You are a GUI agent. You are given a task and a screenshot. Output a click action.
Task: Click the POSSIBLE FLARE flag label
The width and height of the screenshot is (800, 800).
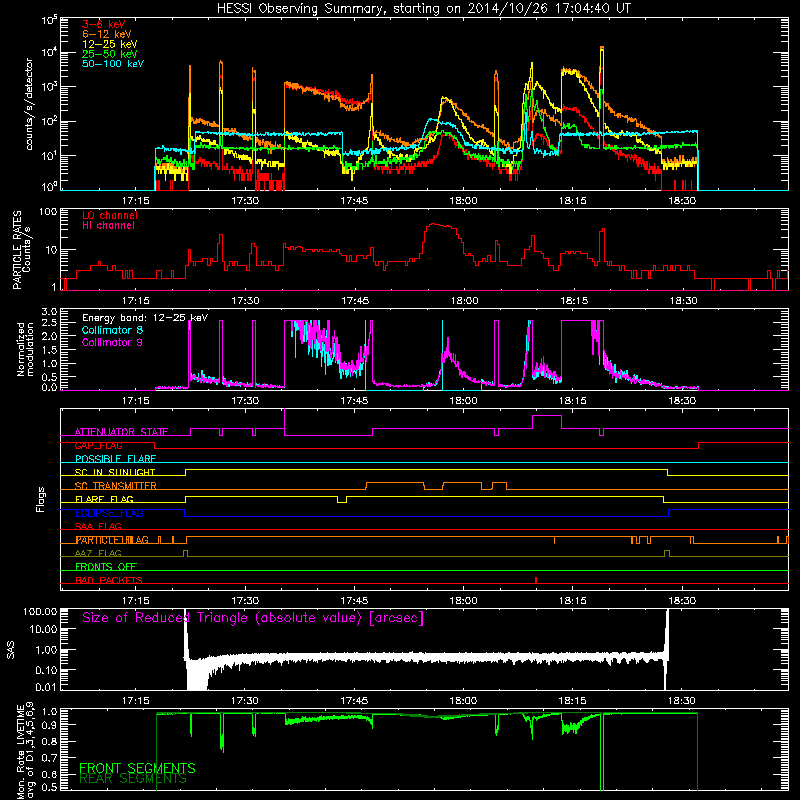pos(115,459)
